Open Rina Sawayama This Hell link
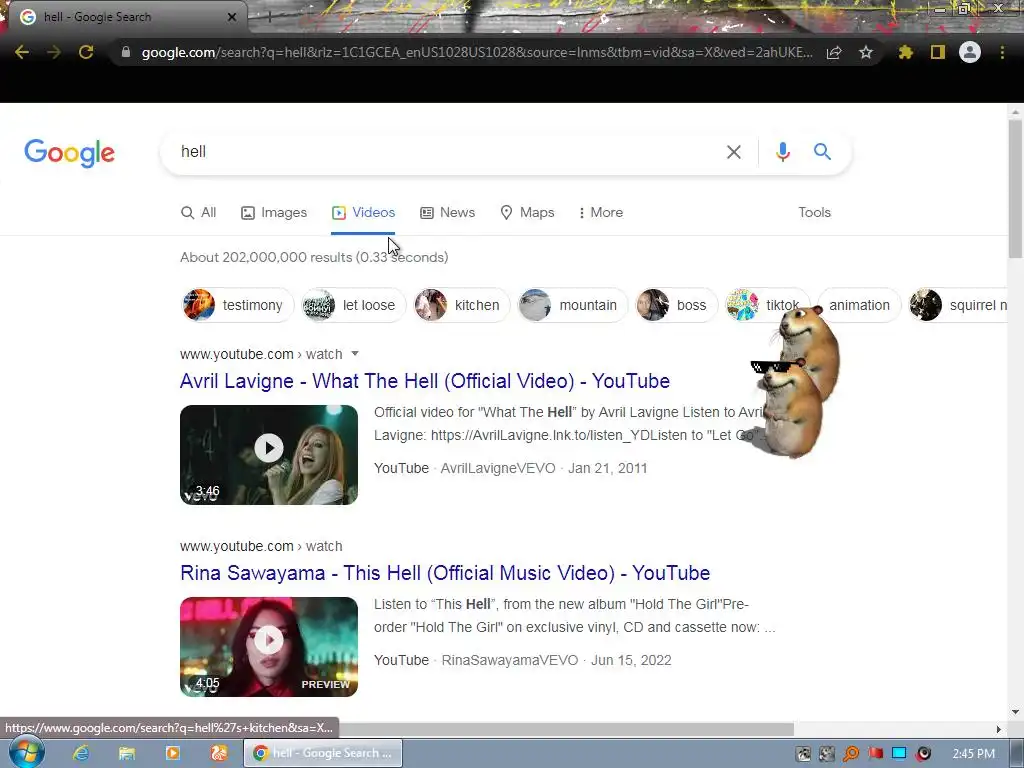This screenshot has width=1024, height=768. pyautogui.click(x=445, y=573)
